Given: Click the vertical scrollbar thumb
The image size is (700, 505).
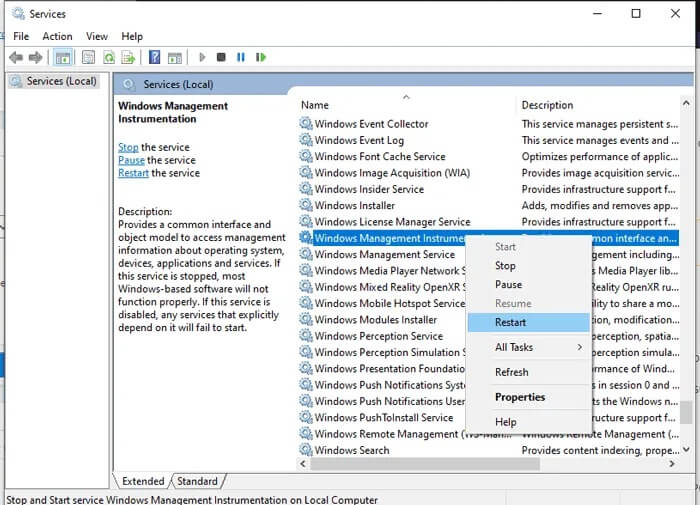Looking at the screenshot, I should point(686,412).
